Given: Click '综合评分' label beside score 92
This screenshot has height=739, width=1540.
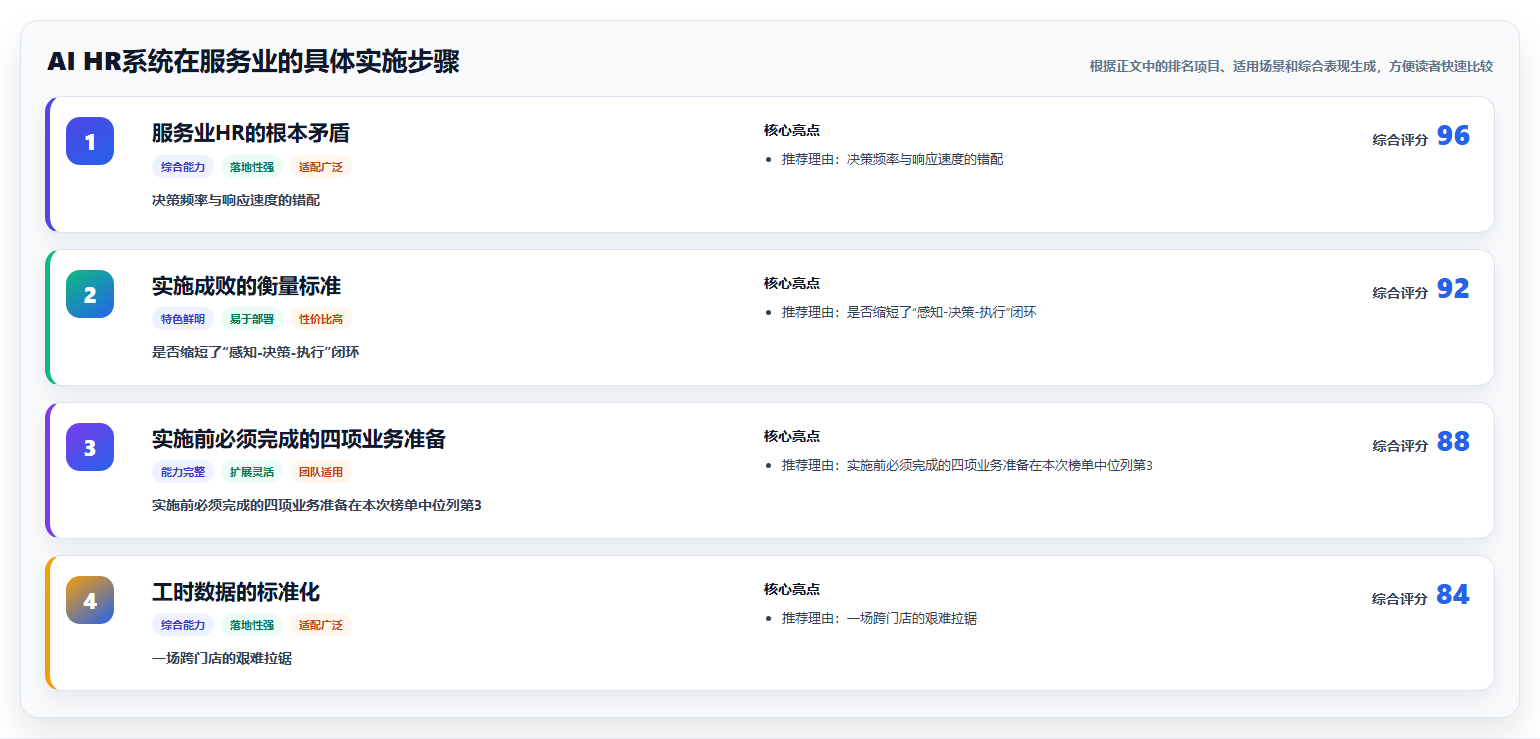Looking at the screenshot, I should tap(1400, 294).
